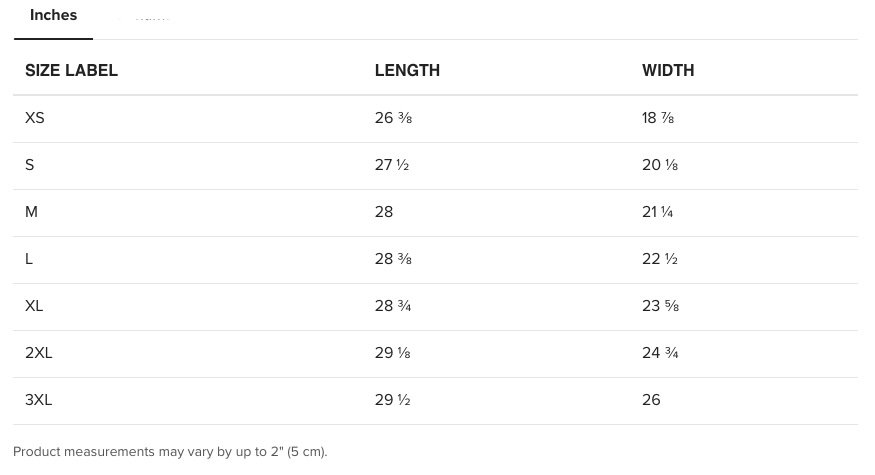Select the S size row label
Image resolution: width=875 pixels, height=475 pixels.
click(30, 165)
